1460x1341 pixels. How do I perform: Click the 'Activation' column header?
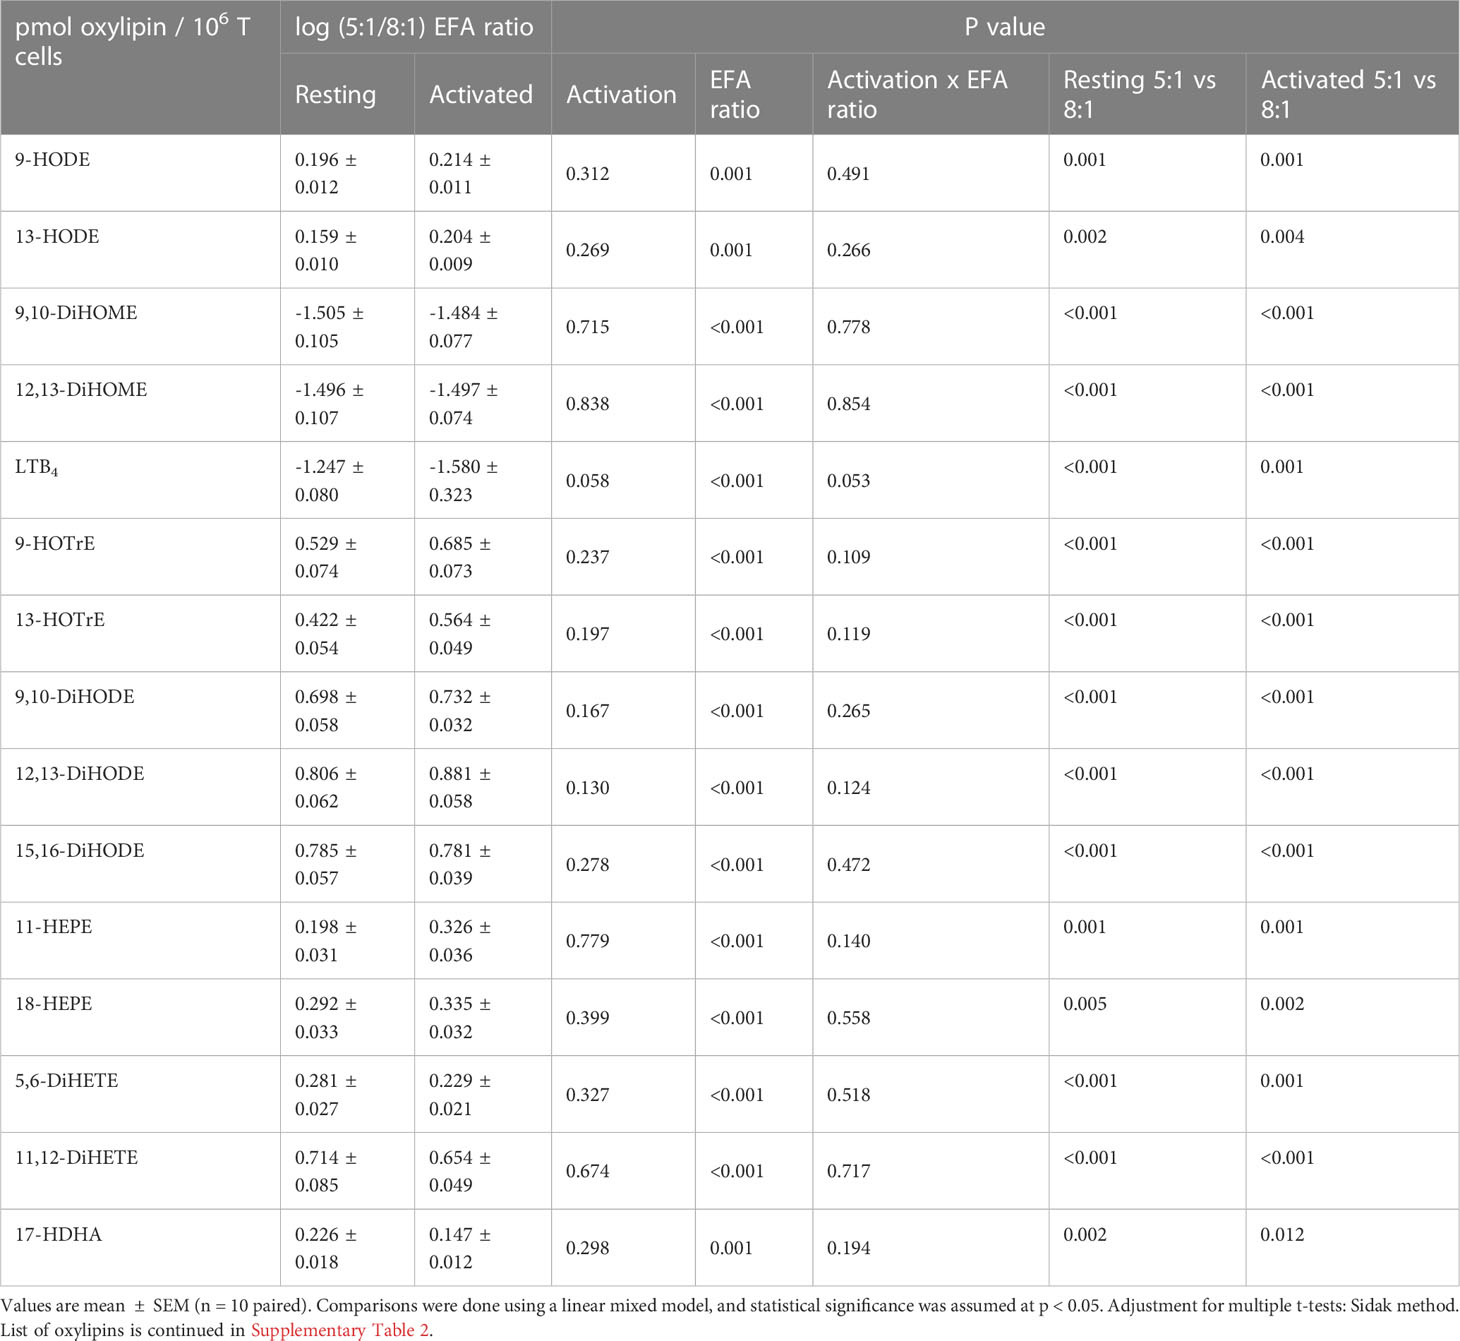tap(621, 95)
